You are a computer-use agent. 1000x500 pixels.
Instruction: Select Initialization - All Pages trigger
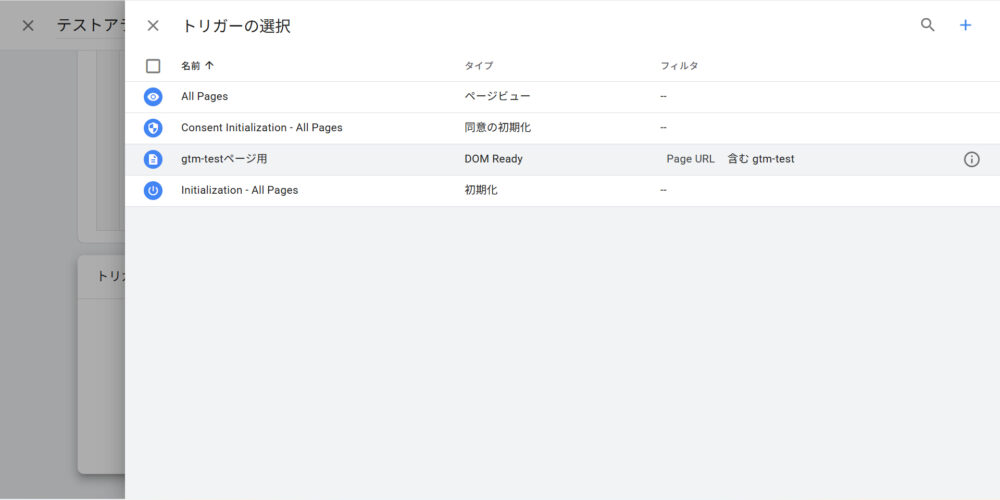[239, 190]
